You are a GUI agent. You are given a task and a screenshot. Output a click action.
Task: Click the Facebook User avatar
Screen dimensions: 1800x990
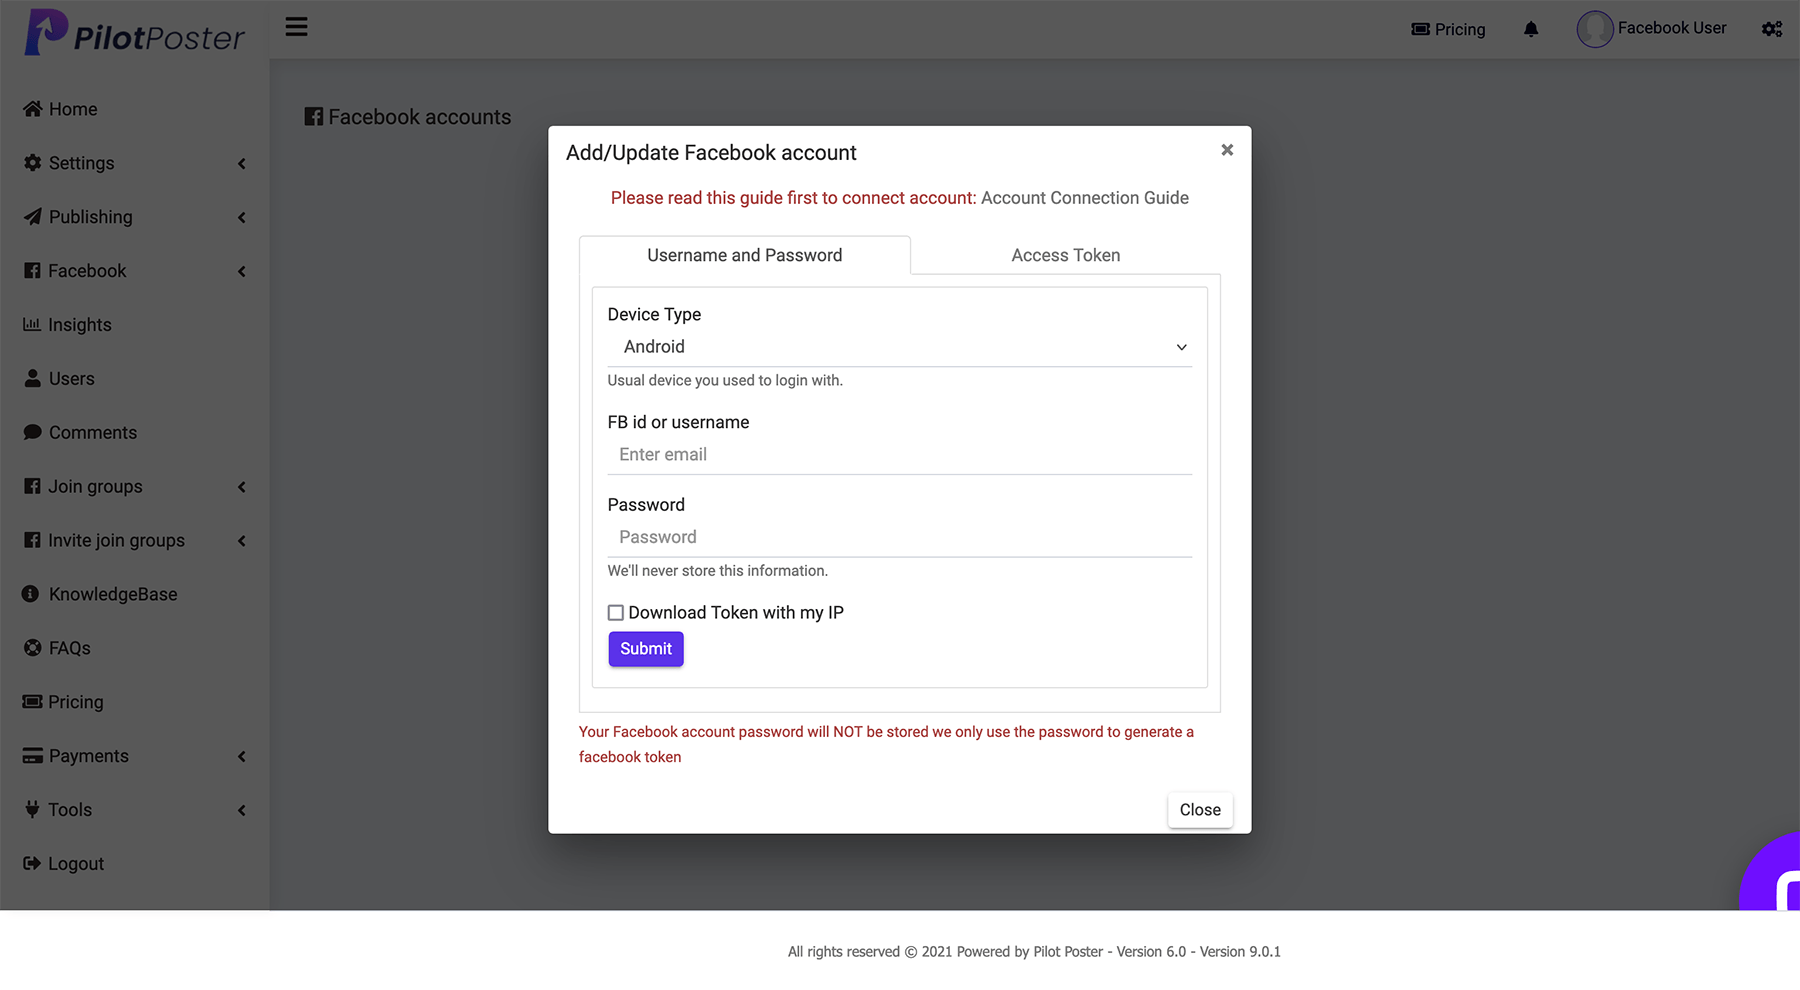coord(1595,29)
